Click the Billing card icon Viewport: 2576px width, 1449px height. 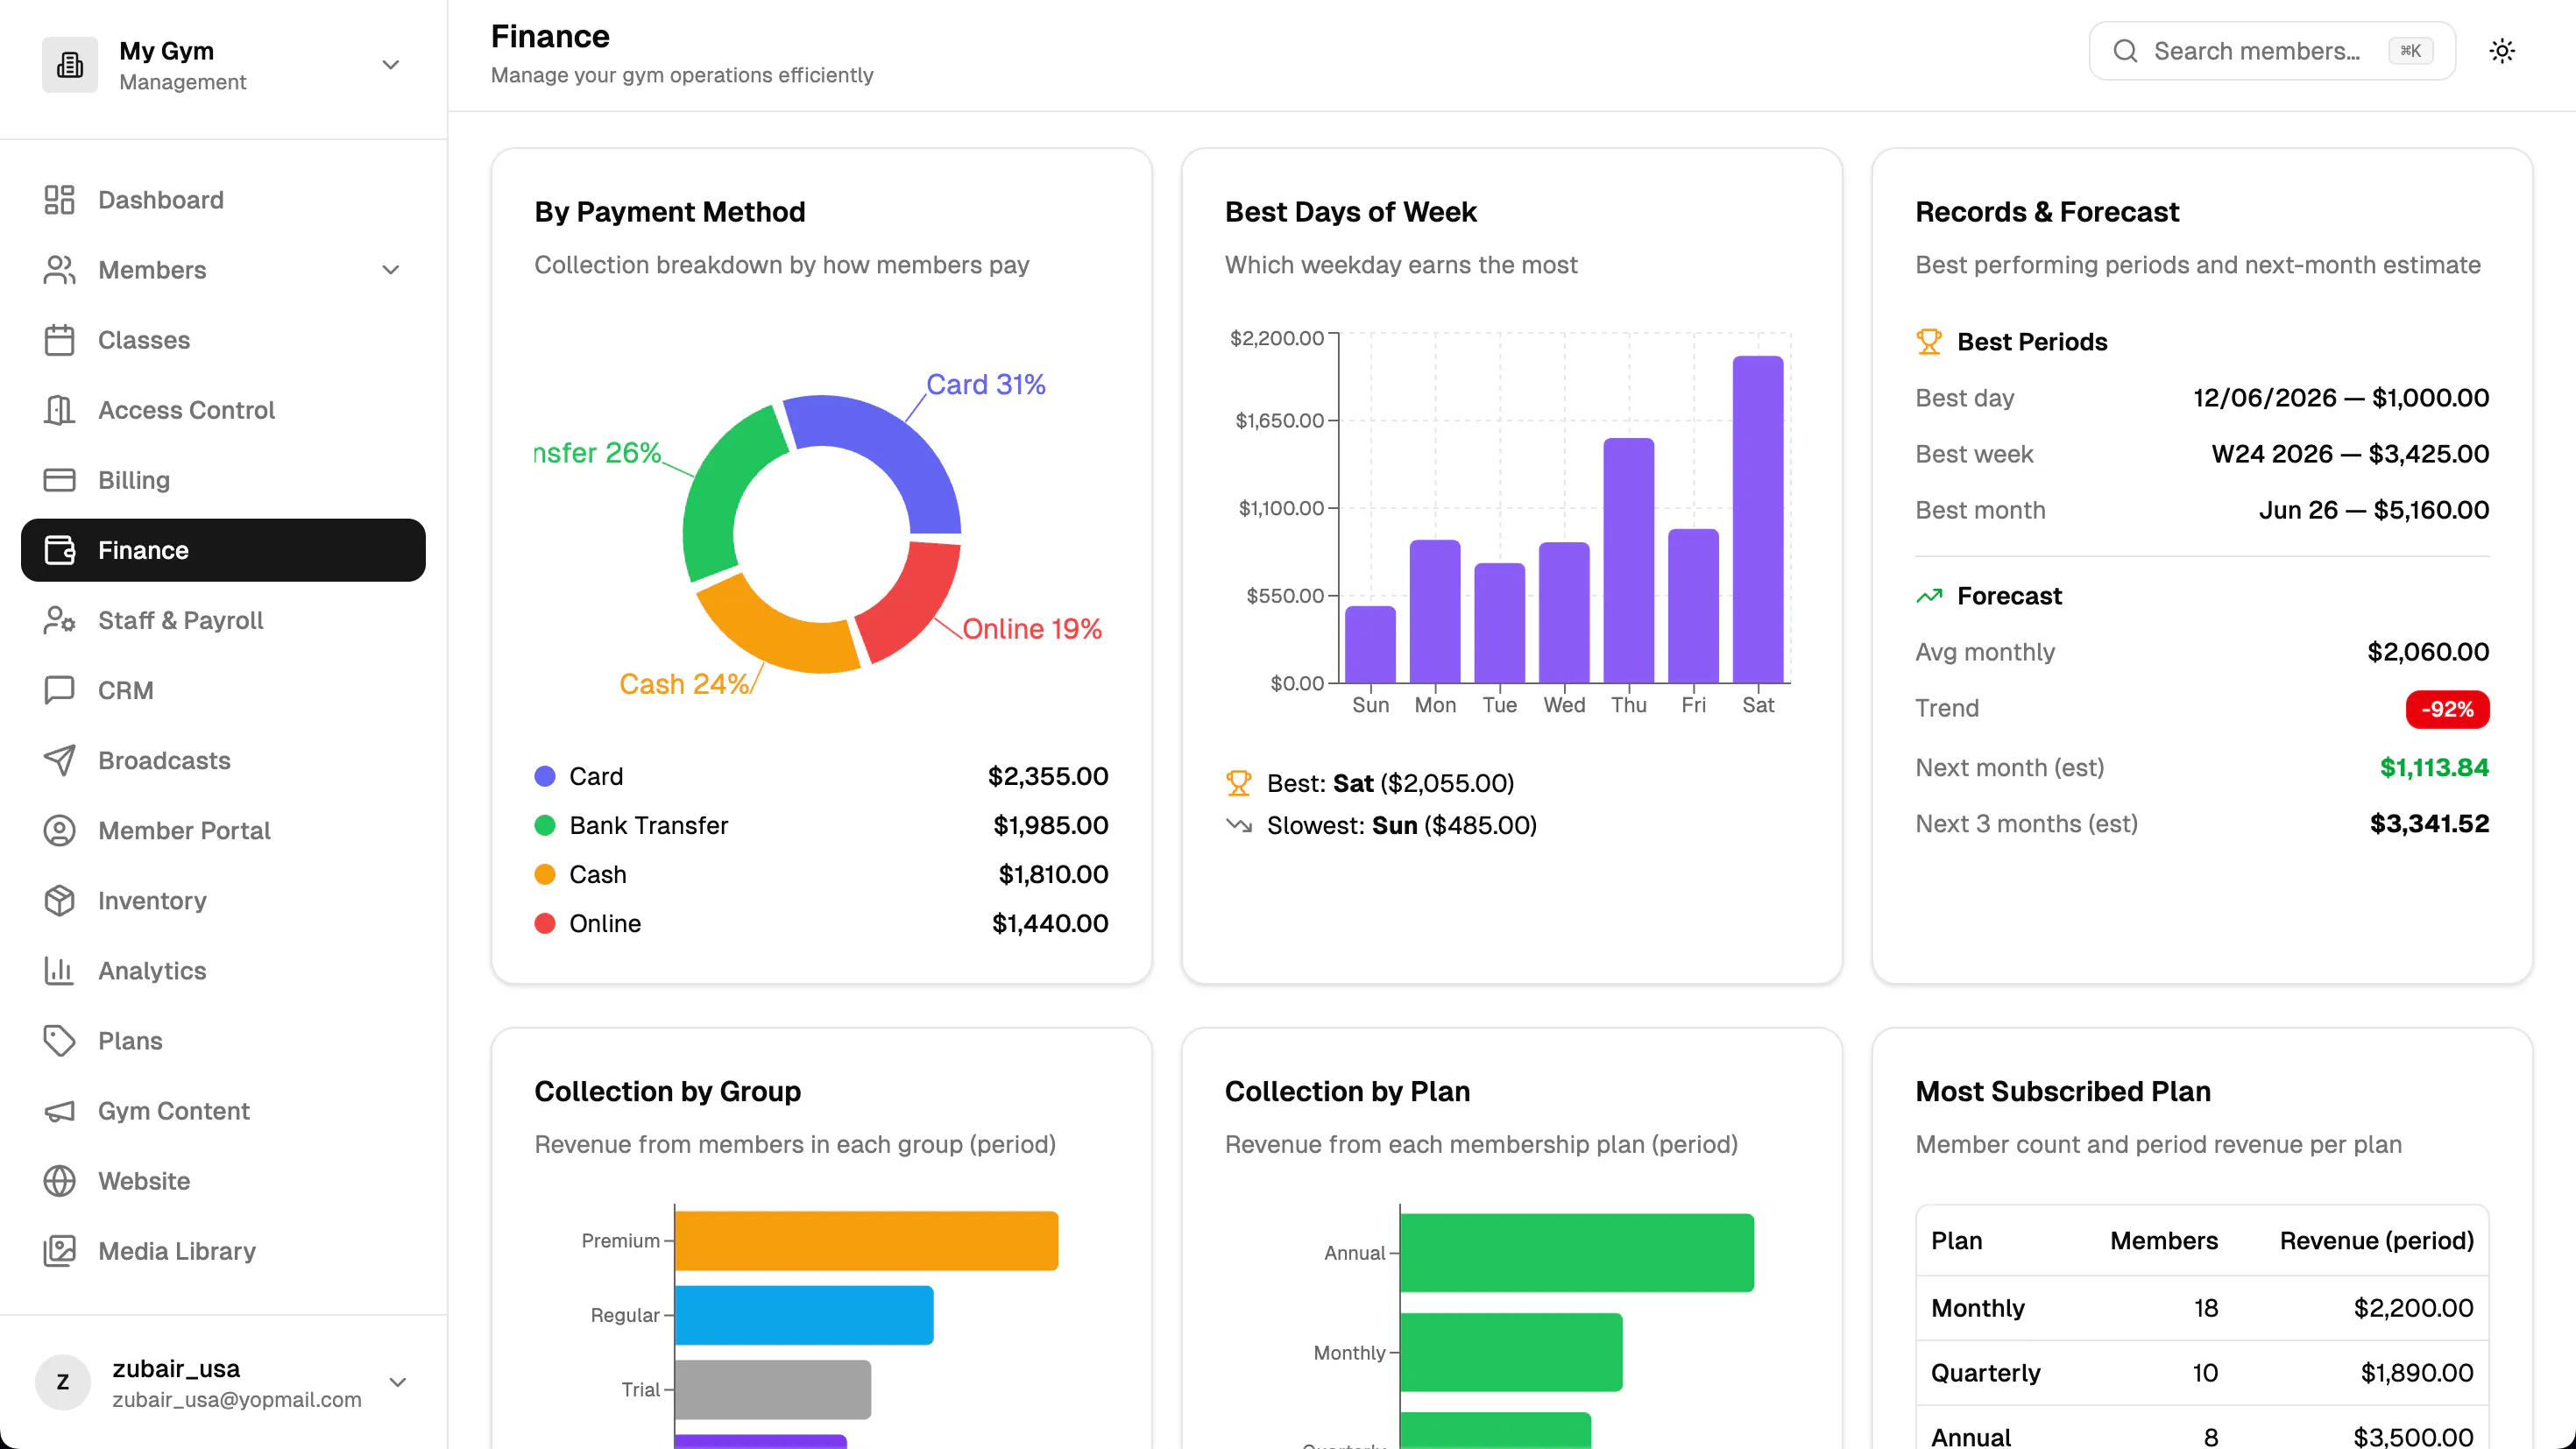click(x=59, y=480)
